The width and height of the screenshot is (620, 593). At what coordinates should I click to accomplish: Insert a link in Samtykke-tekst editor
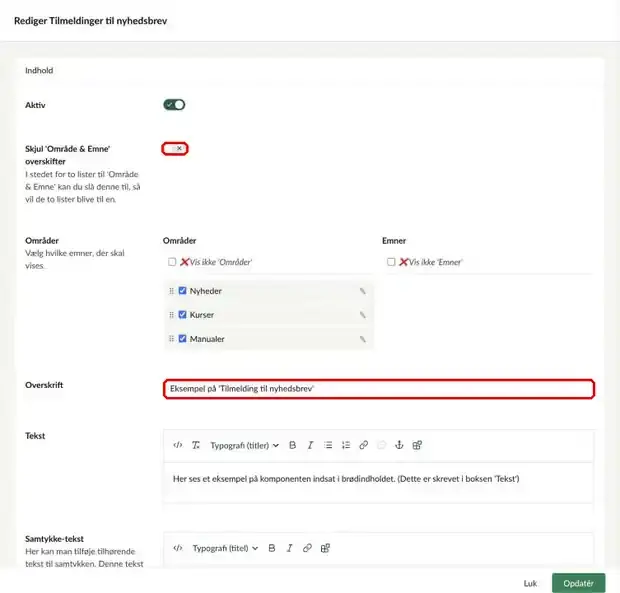tap(307, 548)
